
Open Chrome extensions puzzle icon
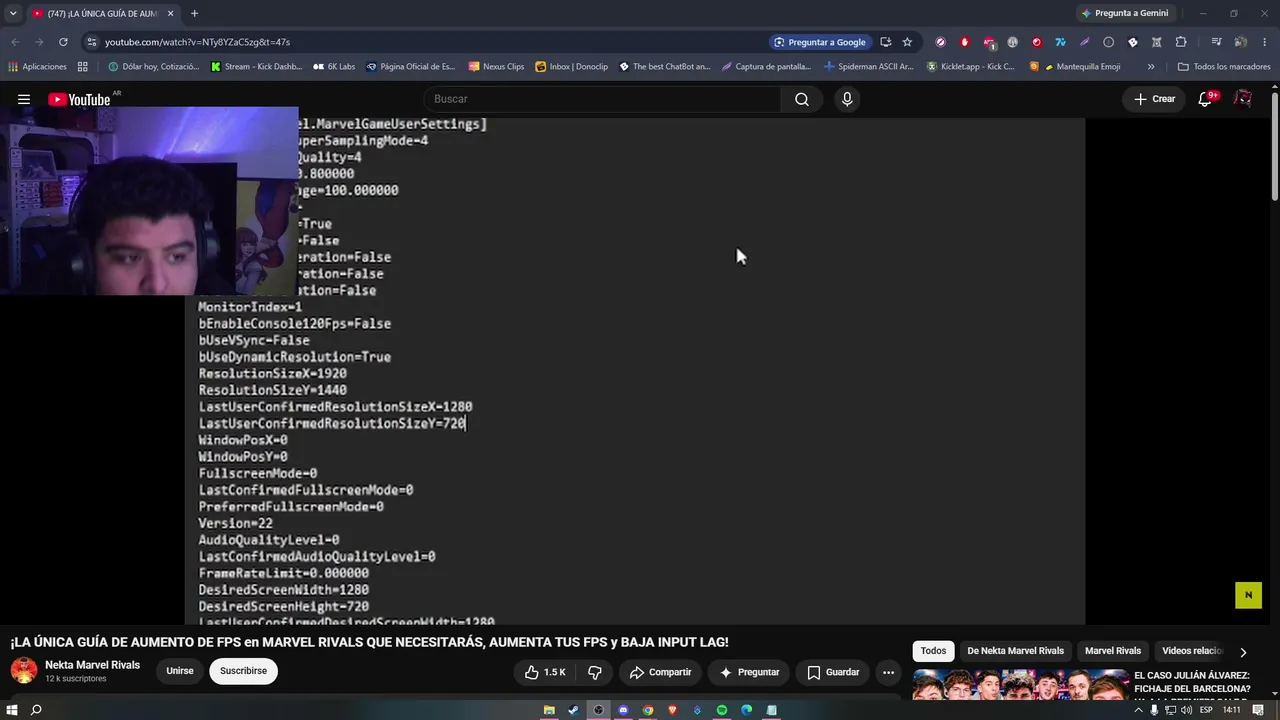[1181, 42]
